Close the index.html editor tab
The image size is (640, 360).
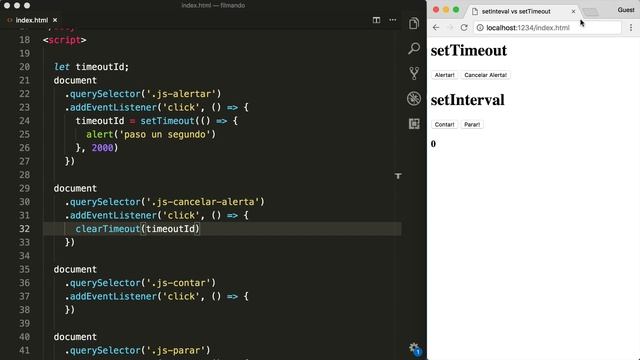[x=55, y=20]
